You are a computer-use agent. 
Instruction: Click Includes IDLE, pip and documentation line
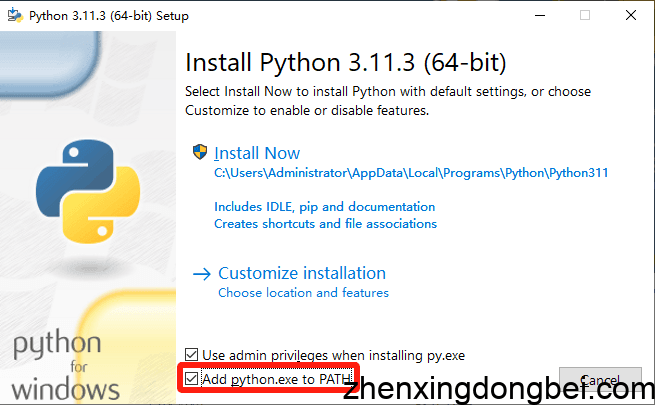(x=324, y=207)
